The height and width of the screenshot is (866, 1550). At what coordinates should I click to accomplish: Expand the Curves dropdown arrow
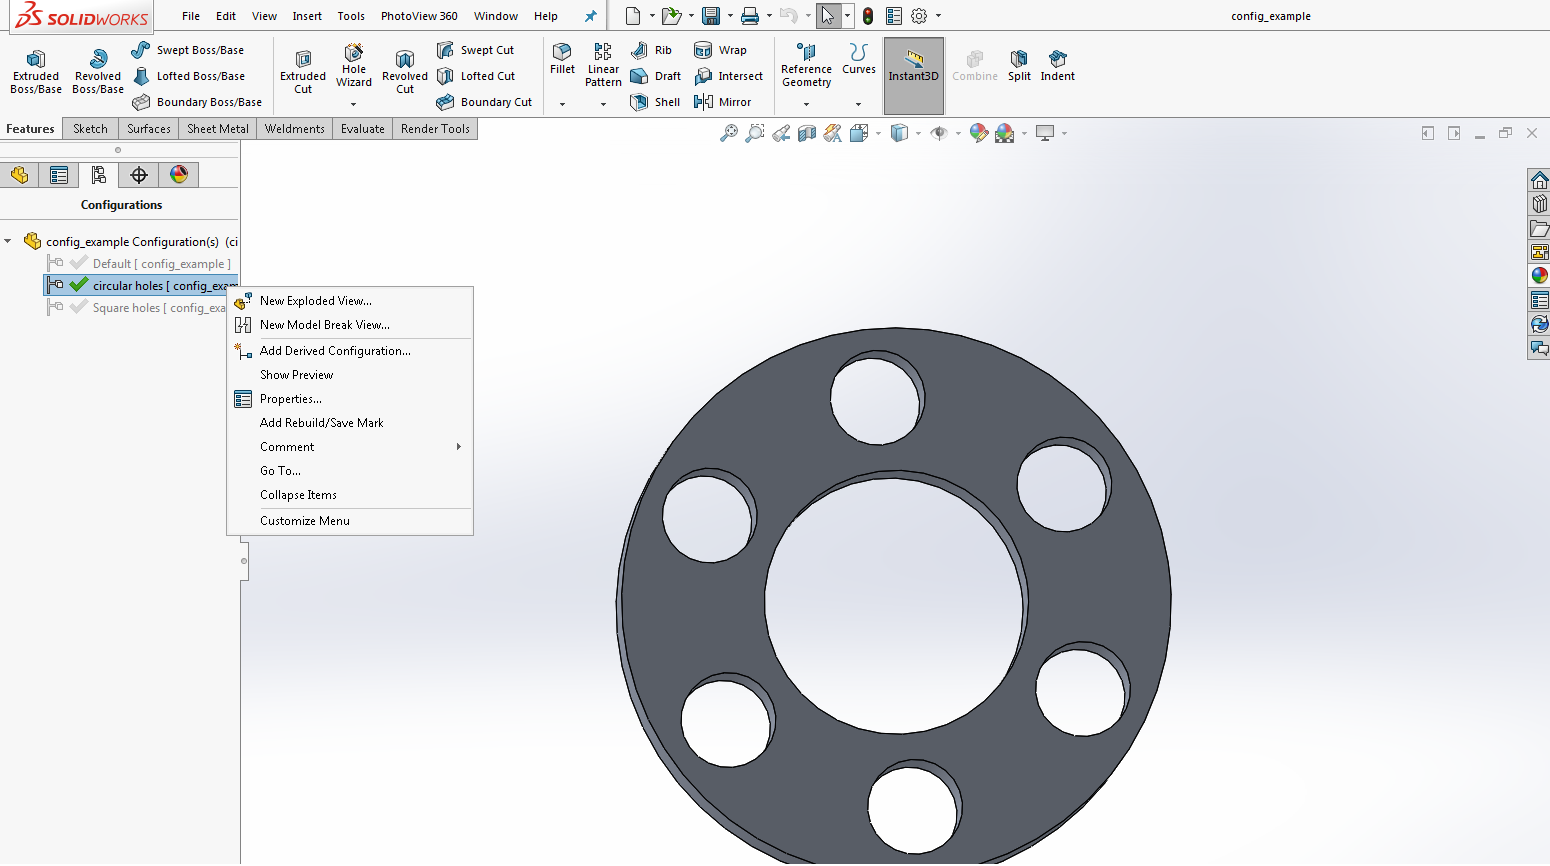coord(858,104)
